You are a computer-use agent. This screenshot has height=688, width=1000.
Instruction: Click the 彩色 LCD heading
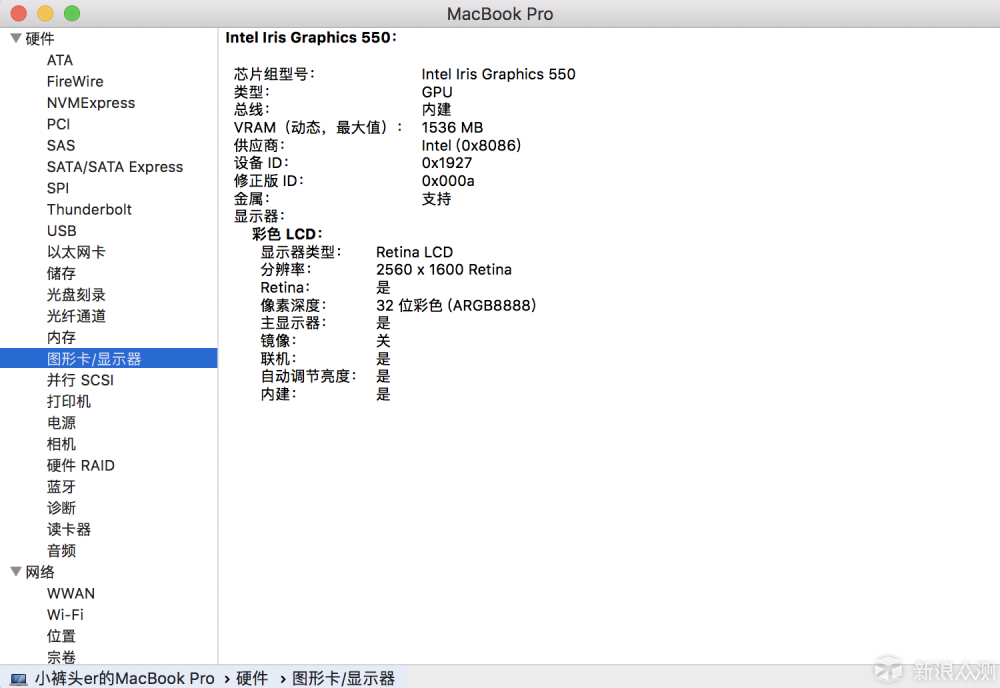(287, 234)
